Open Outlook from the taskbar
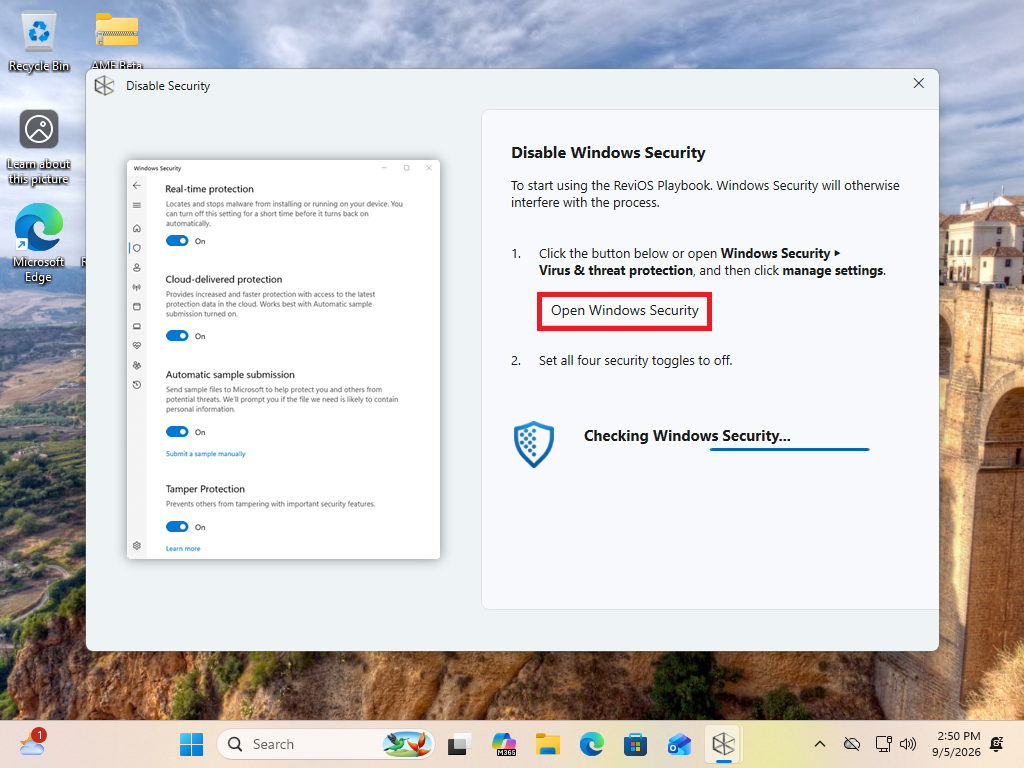1024x768 pixels. [x=679, y=744]
